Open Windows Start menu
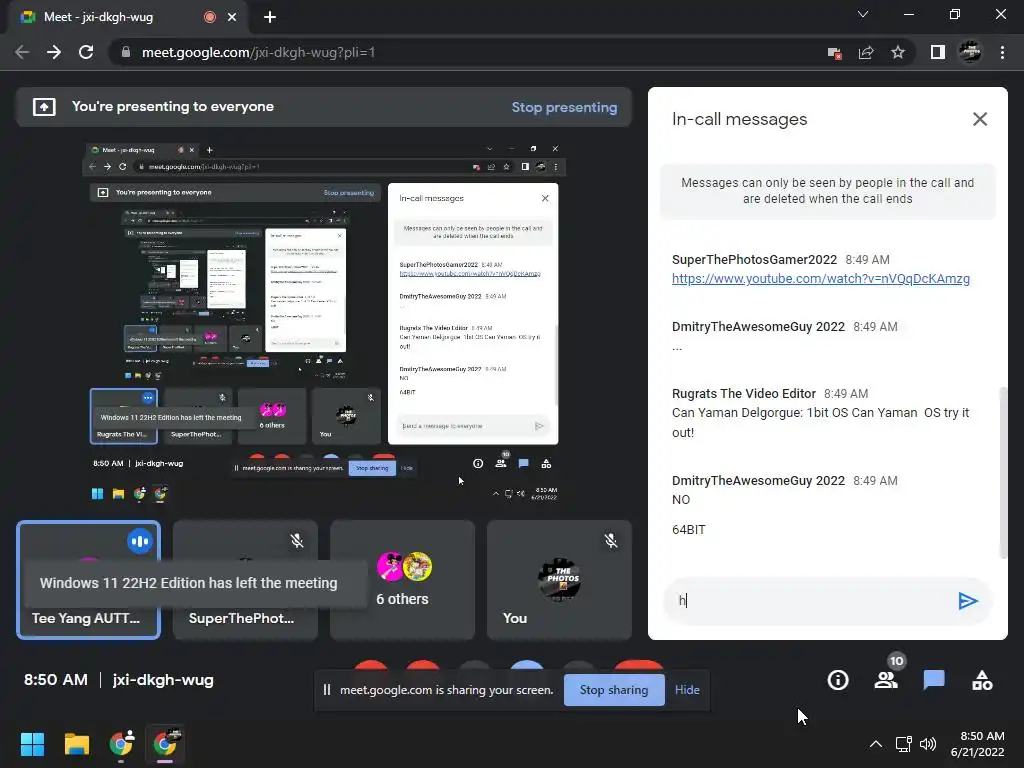Screen dimensions: 1024x768 [32, 744]
